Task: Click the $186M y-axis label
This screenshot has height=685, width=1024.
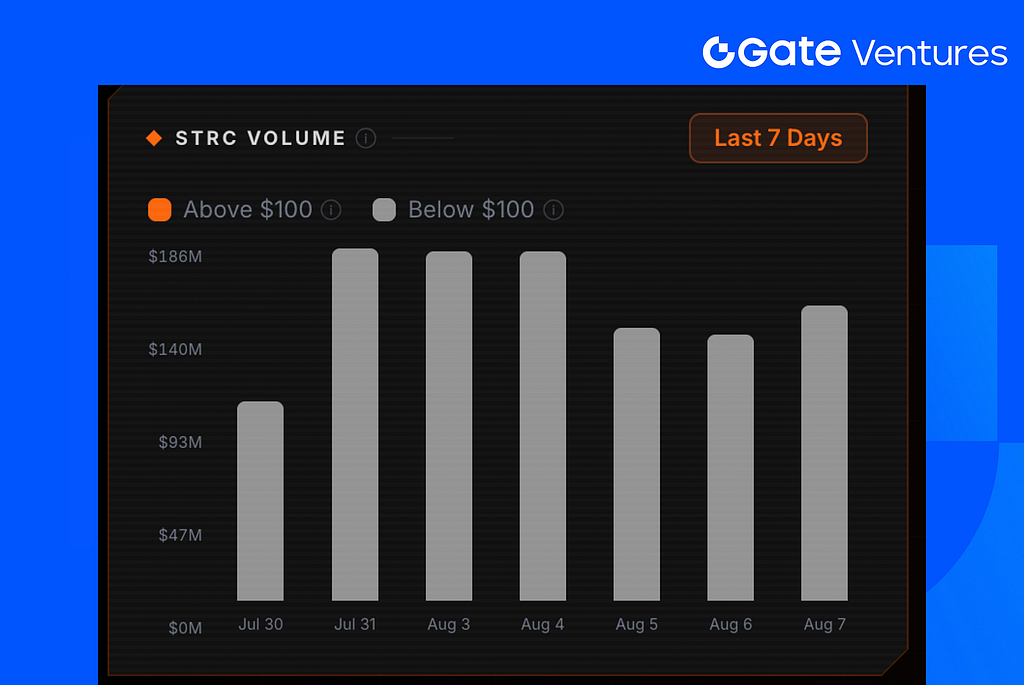Action: click(x=175, y=257)
